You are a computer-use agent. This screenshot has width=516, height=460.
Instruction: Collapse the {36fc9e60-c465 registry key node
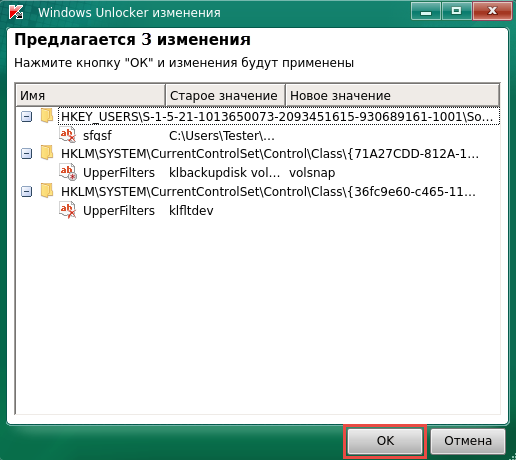tap(27, 192)
